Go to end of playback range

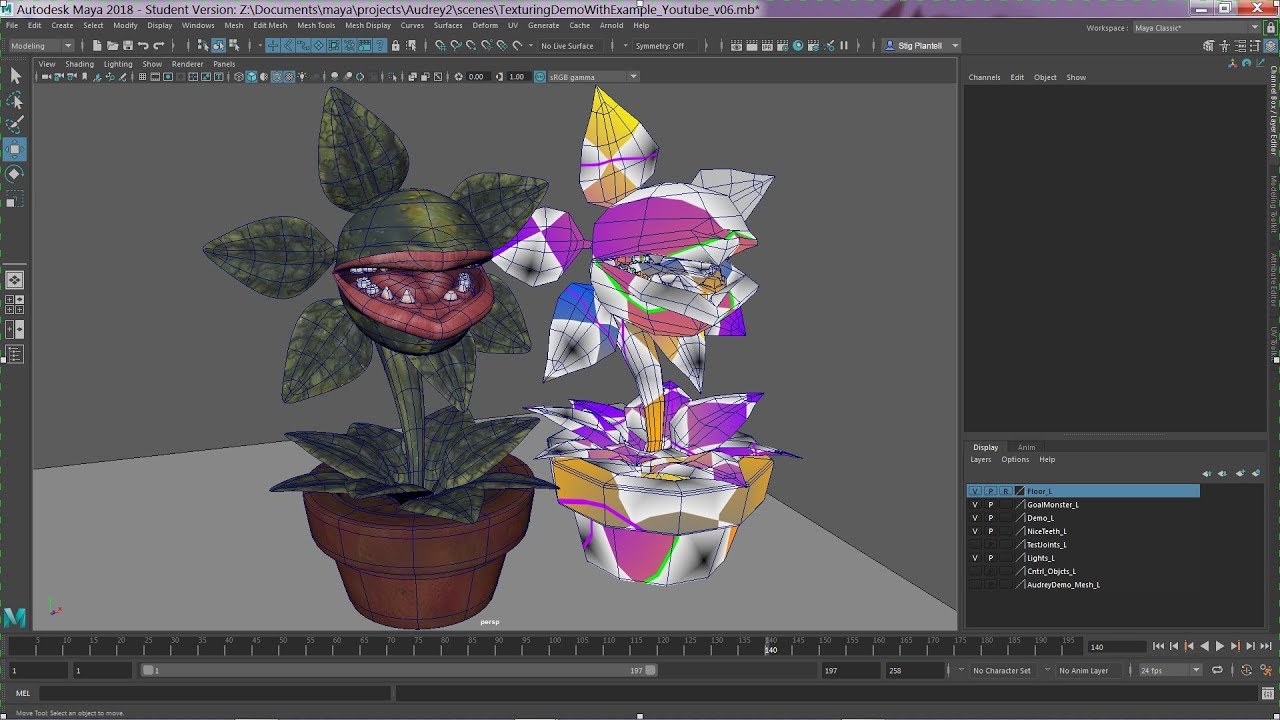pyautogui.click(x=1266, y=647)
